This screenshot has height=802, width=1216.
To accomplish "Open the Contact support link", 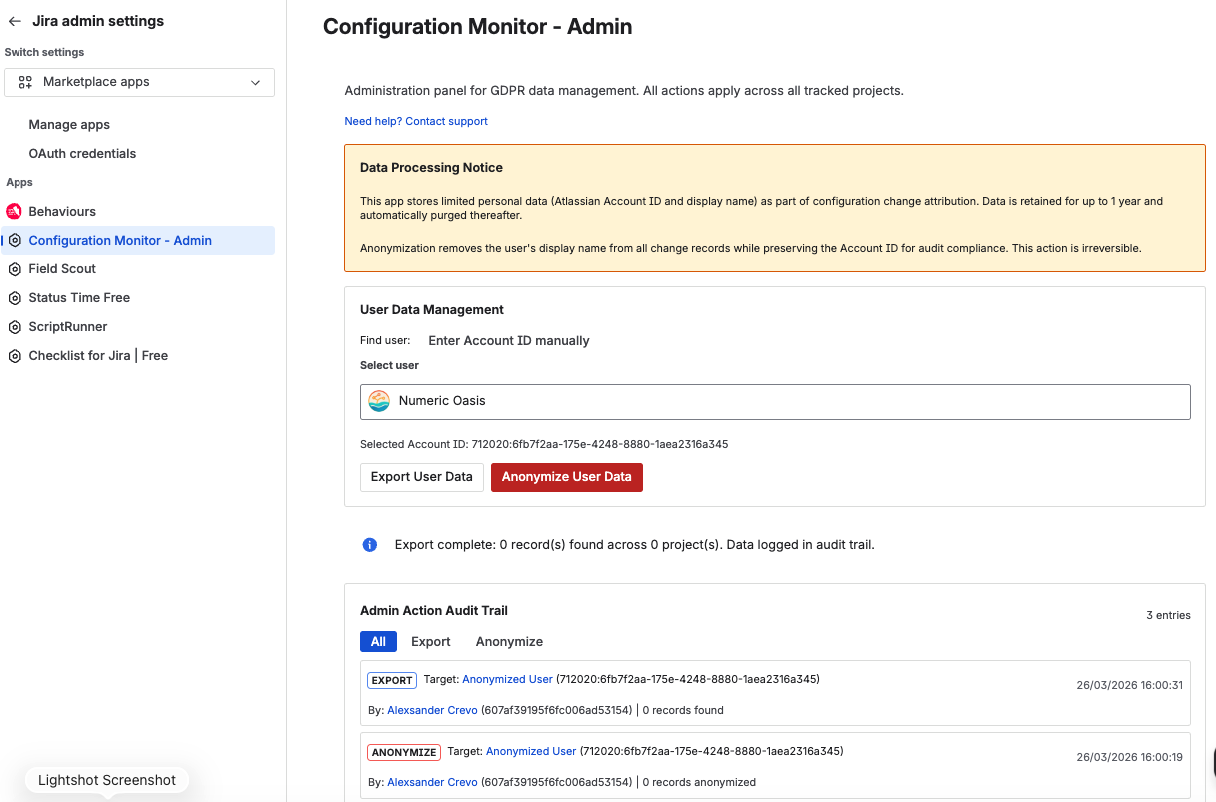I will pyautogui.click(x=446, y=121).
